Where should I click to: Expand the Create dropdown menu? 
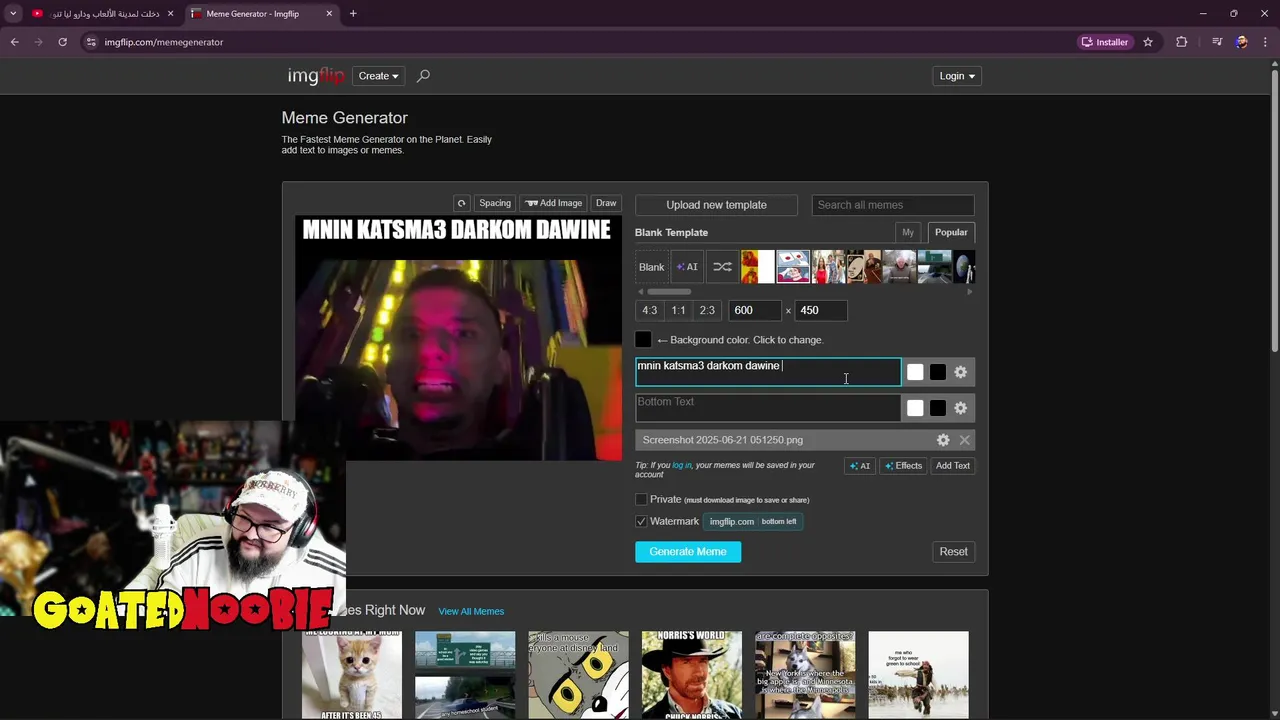[x=378, y=76]
